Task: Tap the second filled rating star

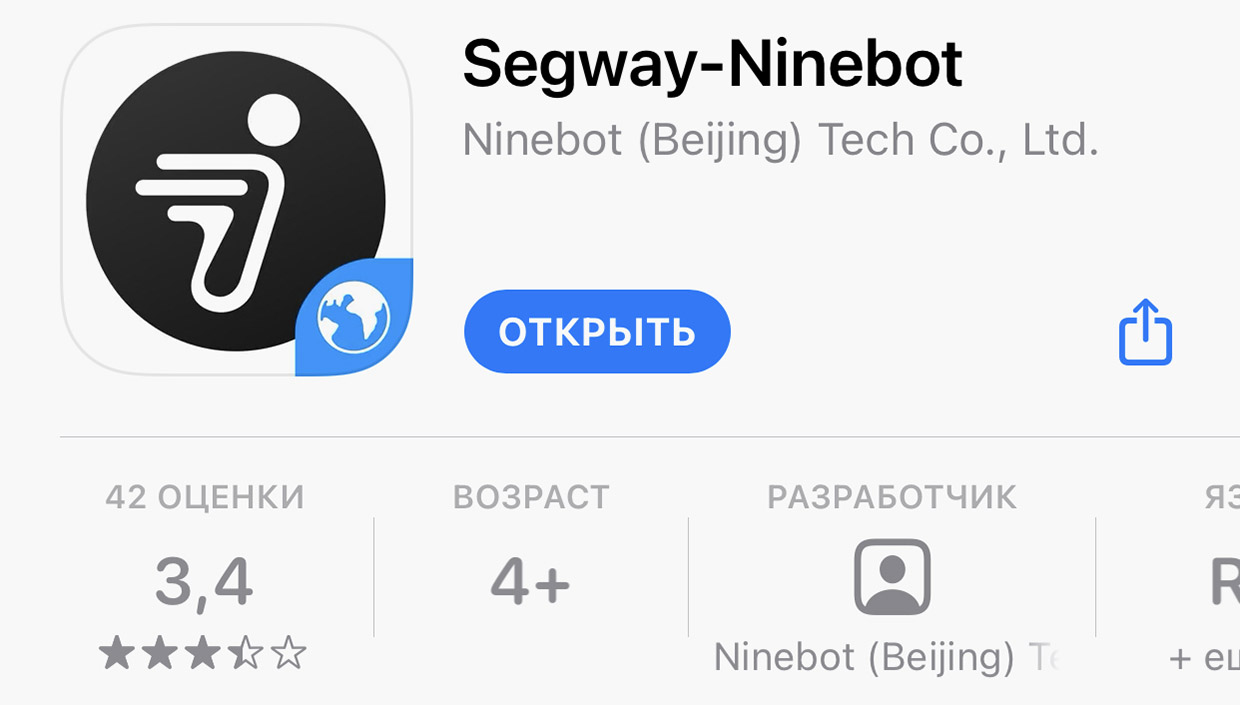Action: tap(159, 655)
